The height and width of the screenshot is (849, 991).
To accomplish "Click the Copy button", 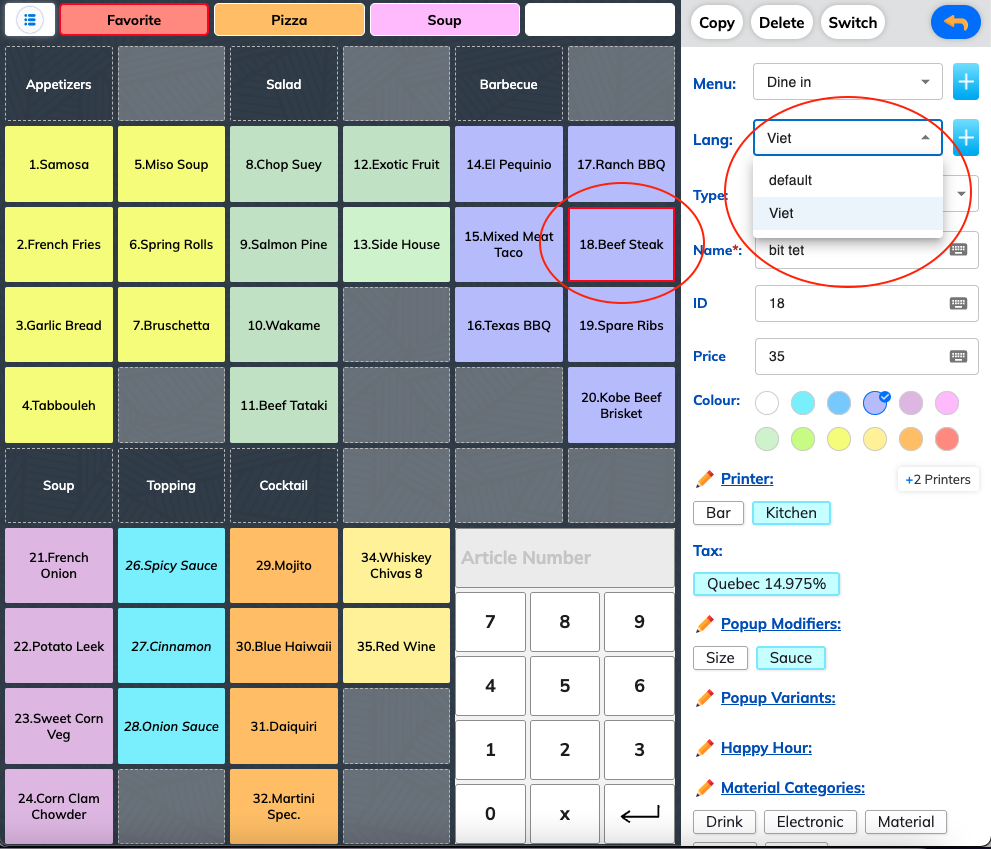I will coord(717,23).
